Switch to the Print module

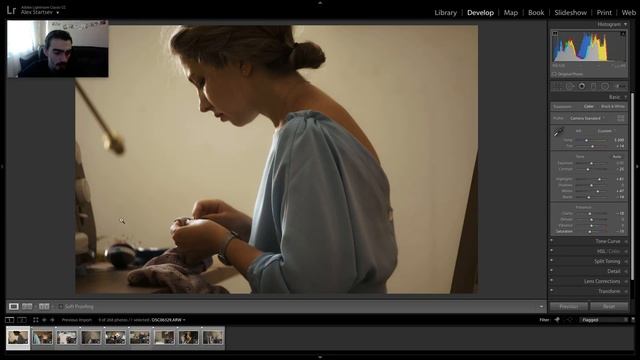(604, 13)
